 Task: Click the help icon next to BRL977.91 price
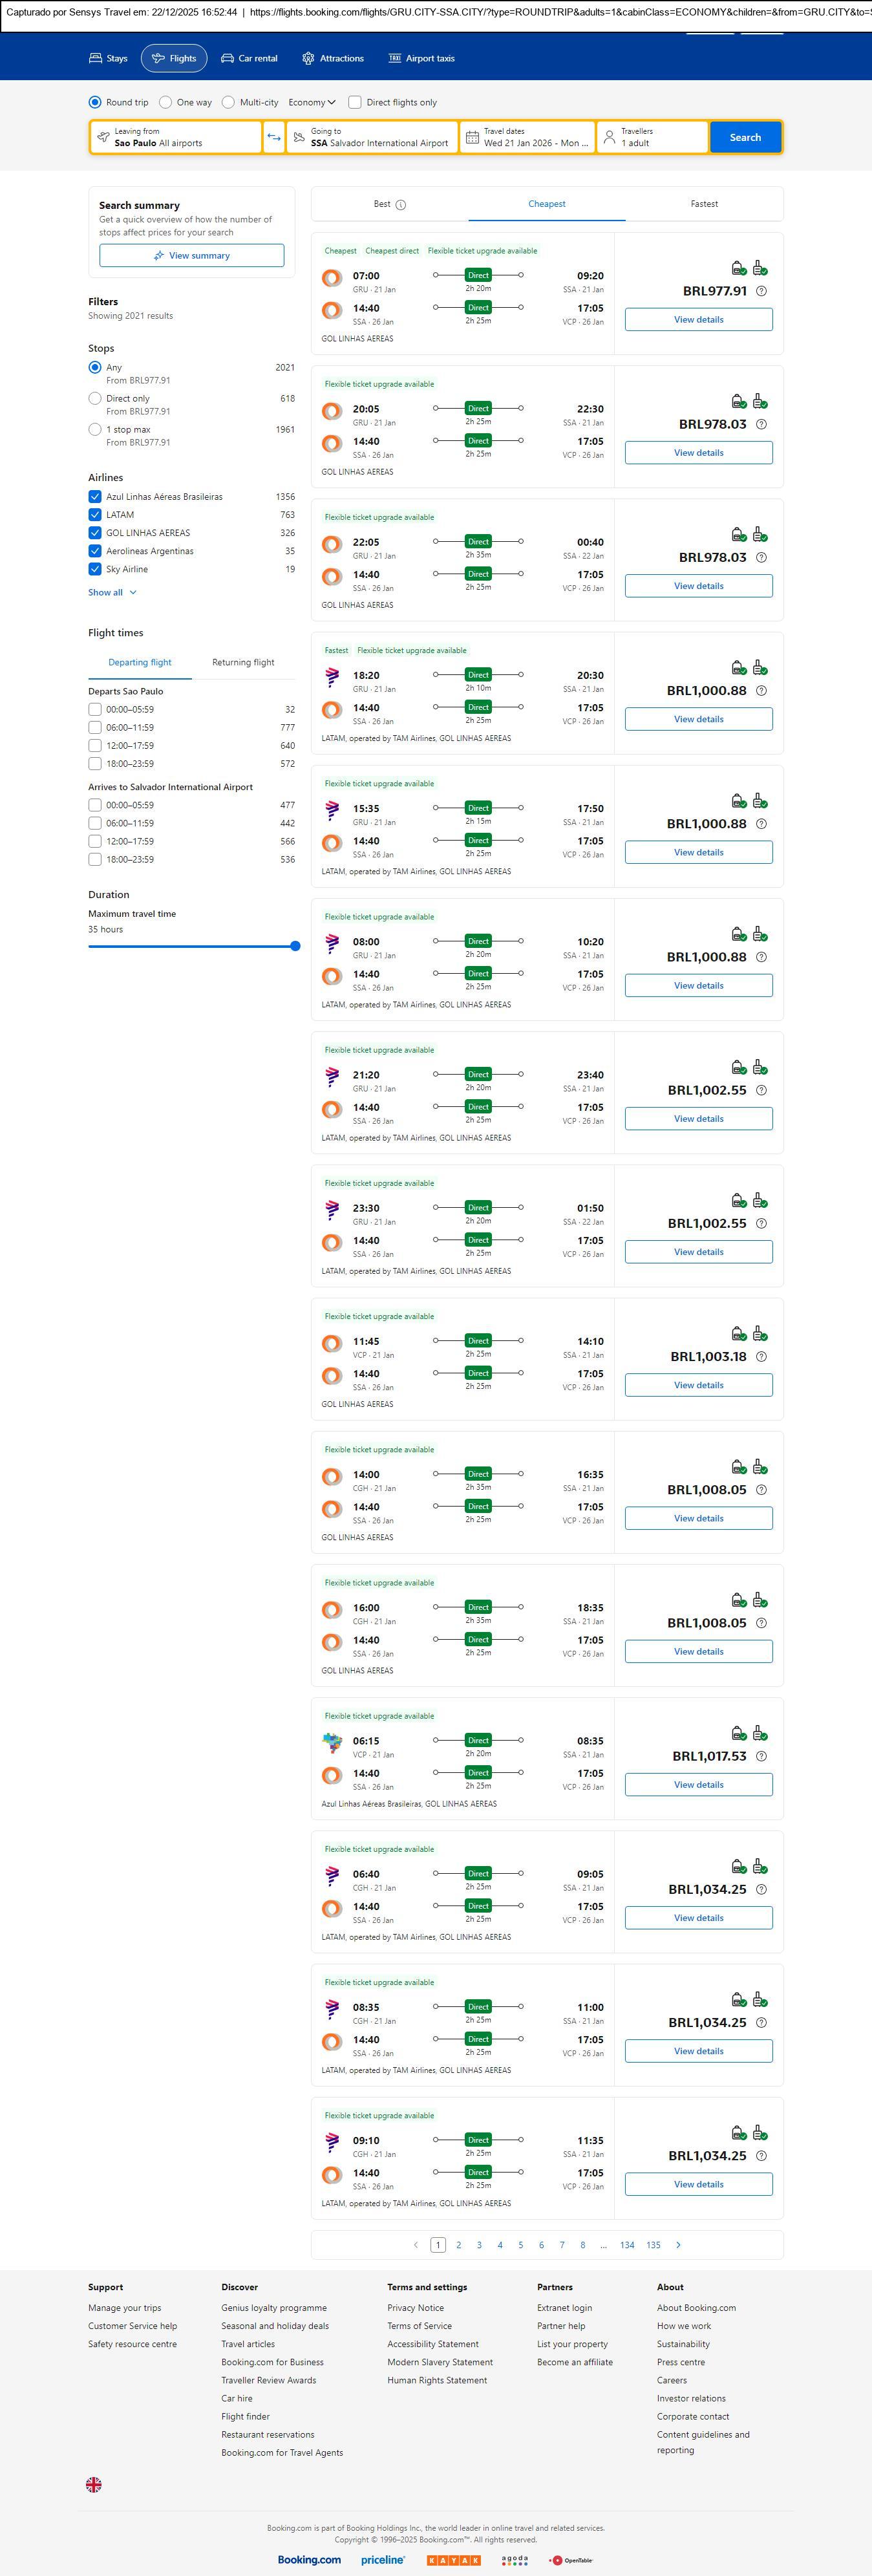(761, 291)
